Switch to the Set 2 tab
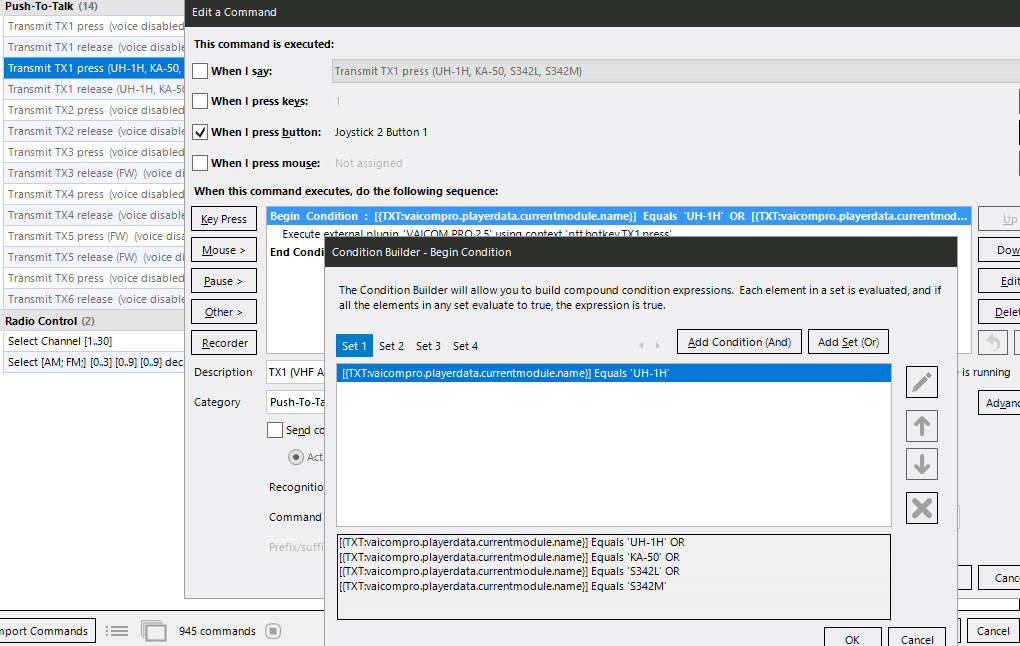This screenshot has width=1020, height=646. coord(392,345)
